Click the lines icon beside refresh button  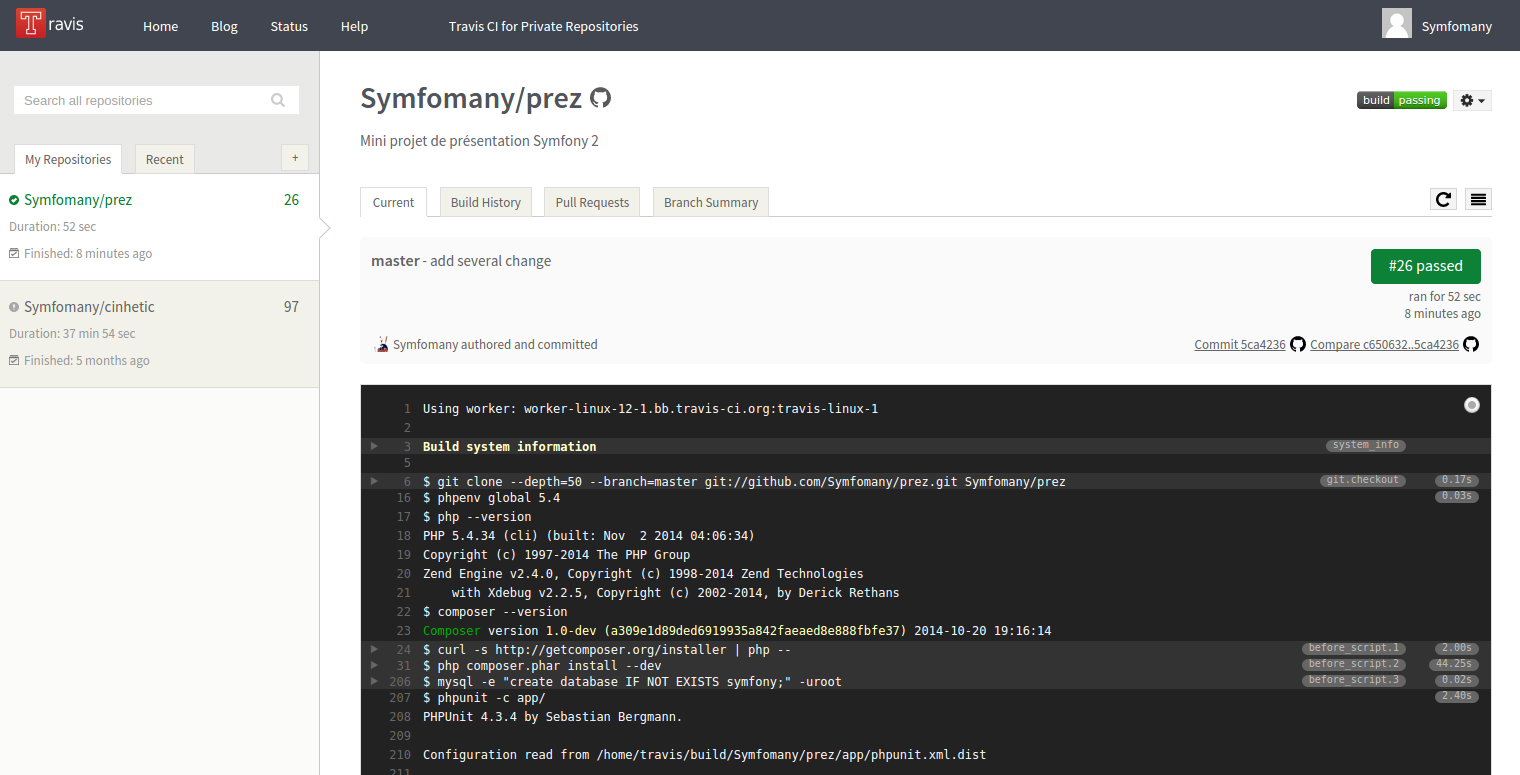[x=1478, y=199]
